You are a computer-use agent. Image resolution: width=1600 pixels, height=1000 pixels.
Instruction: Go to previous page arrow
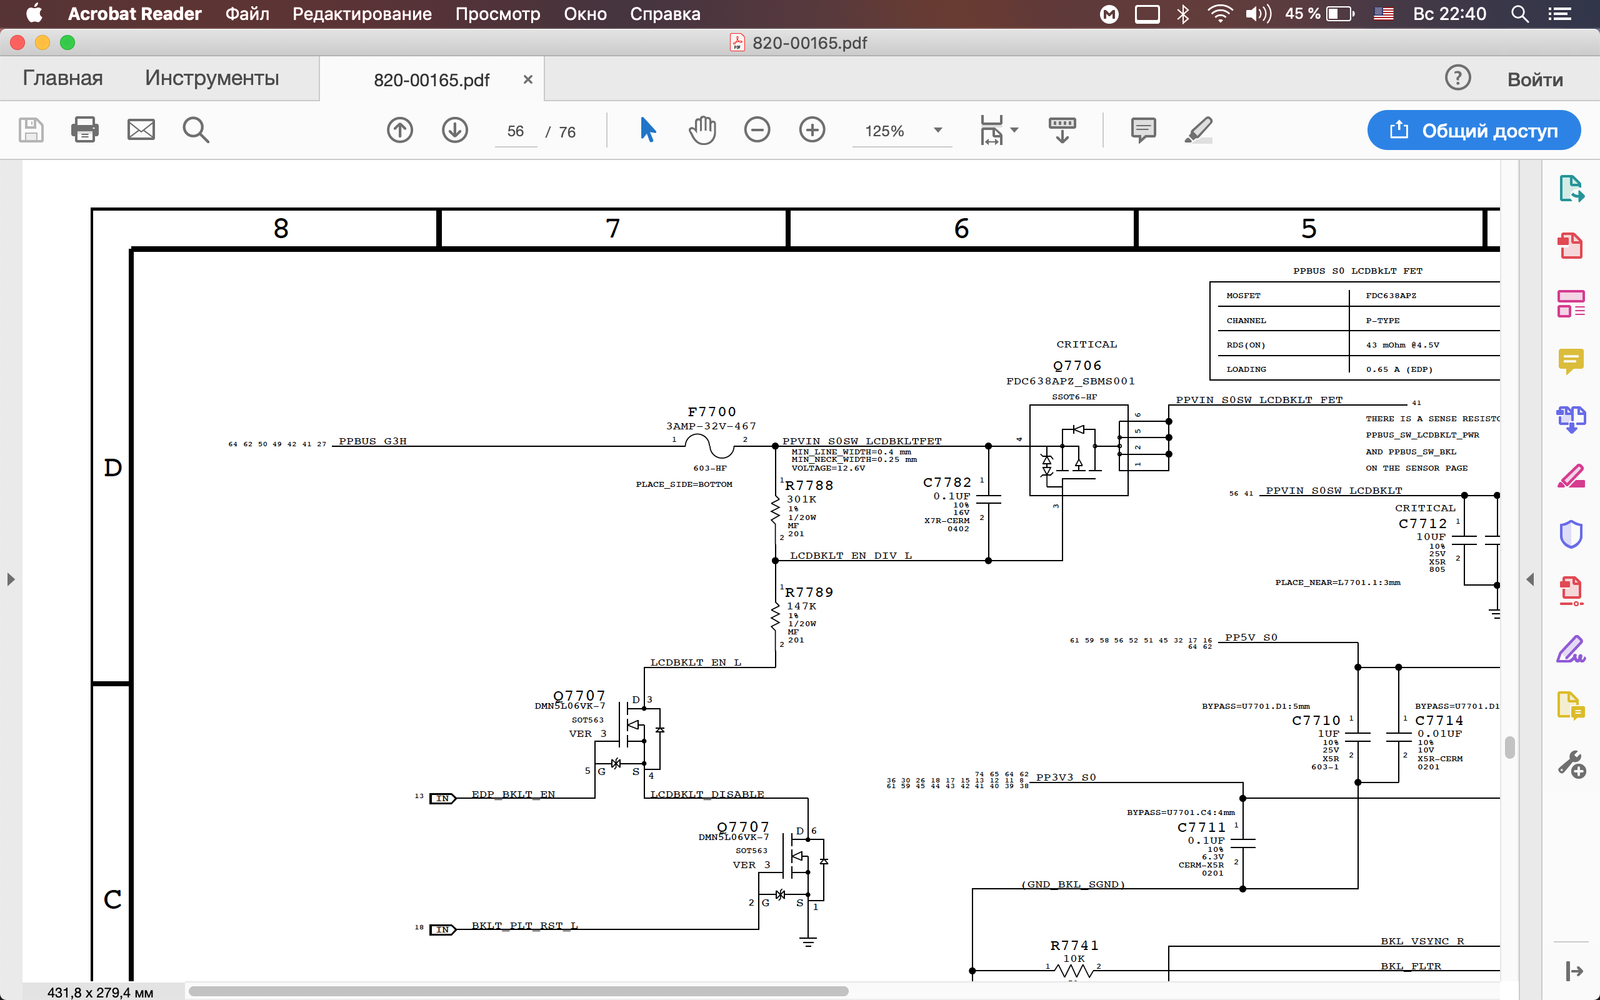click(400, 130)
